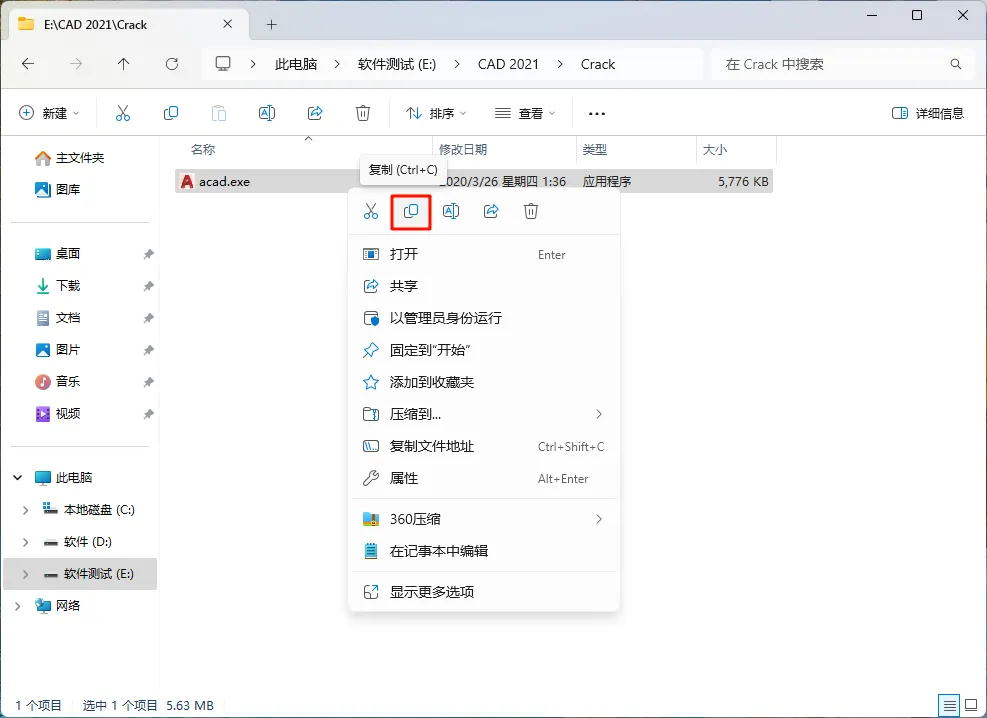The image size is (987, 718).
Task: Expand the 网络 tree node
Action: (18, 606)
